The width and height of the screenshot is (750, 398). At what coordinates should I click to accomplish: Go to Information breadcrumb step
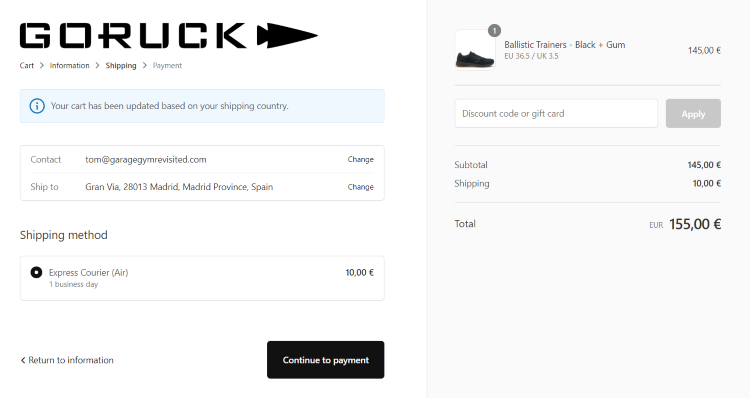tap(69, 66)
